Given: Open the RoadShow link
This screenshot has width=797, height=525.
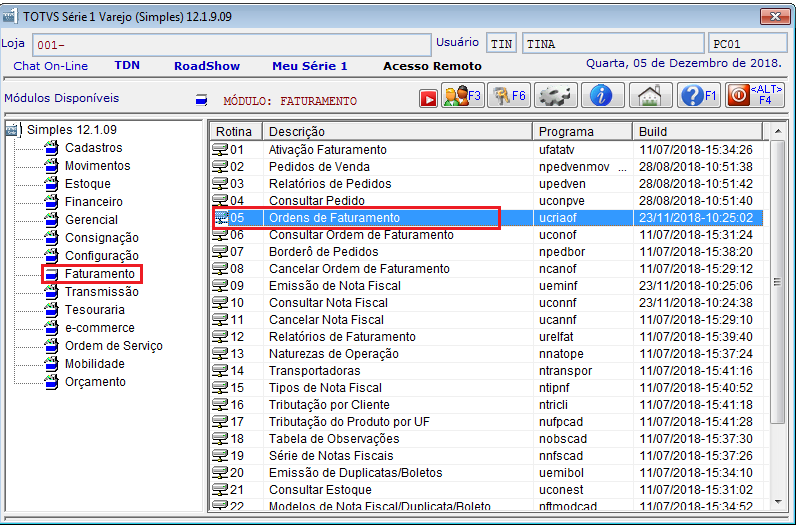Looking at the screenshot, I should 207,66.
